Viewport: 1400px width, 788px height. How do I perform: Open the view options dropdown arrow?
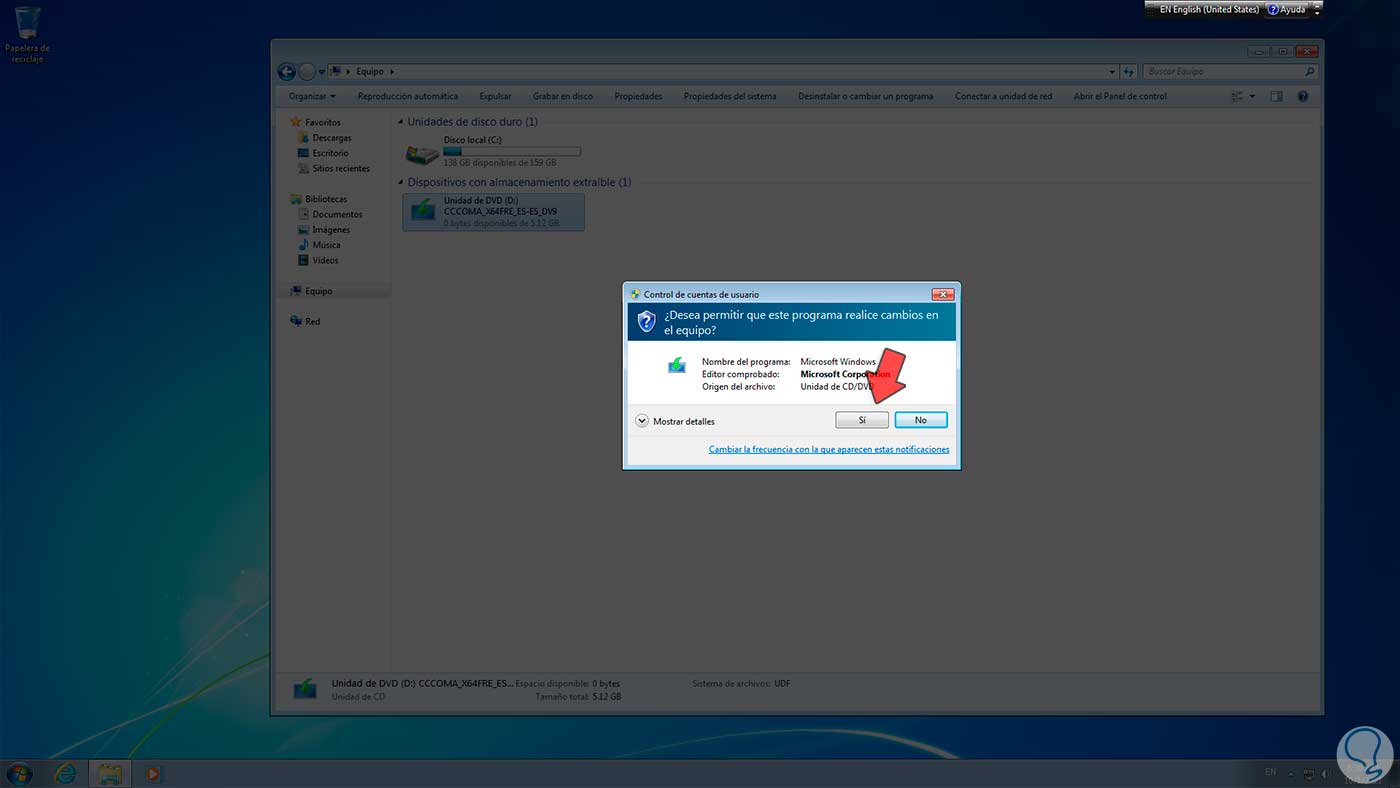coord(1252,97)
